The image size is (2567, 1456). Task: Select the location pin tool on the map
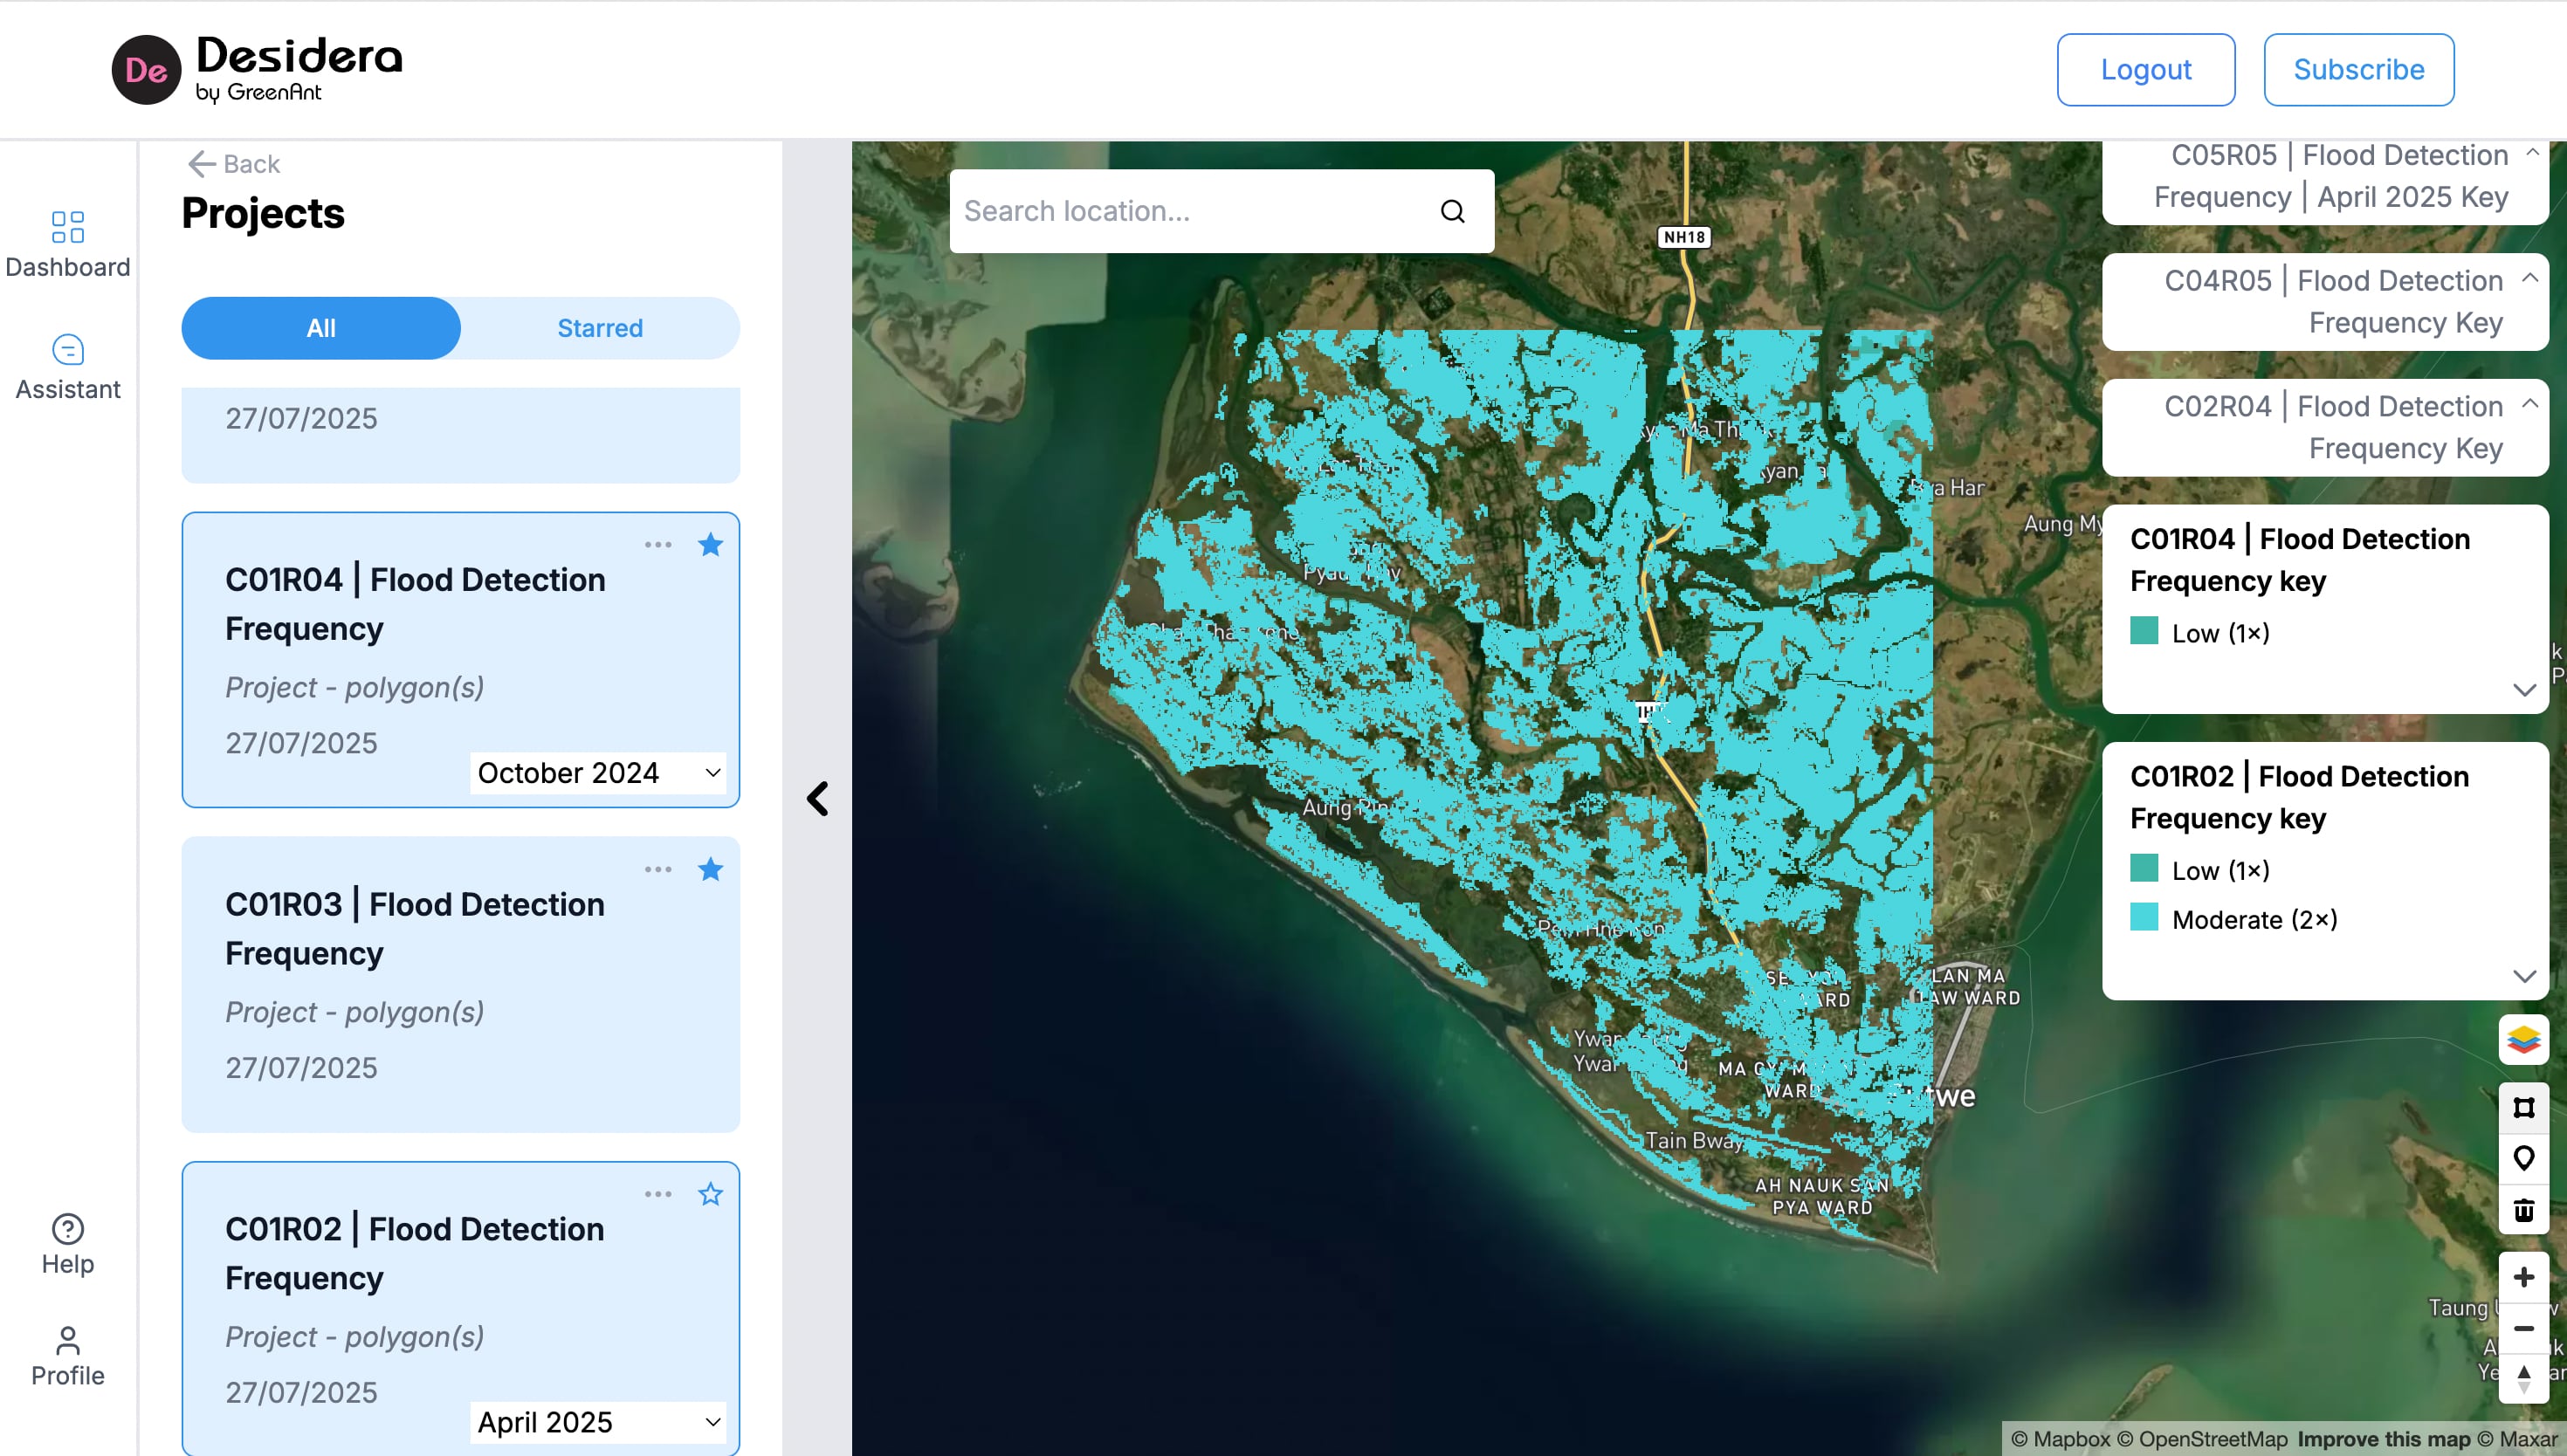coord(2524,1158)
